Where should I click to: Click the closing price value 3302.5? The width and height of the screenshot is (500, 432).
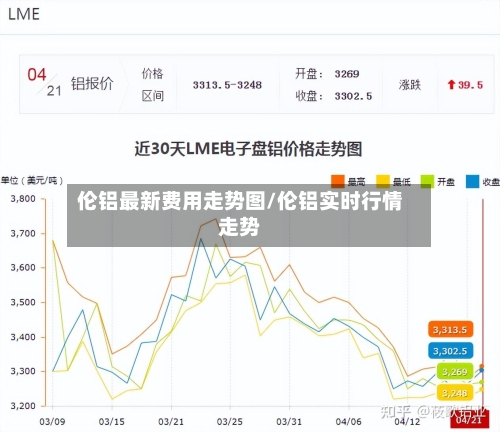pos(353,96)
